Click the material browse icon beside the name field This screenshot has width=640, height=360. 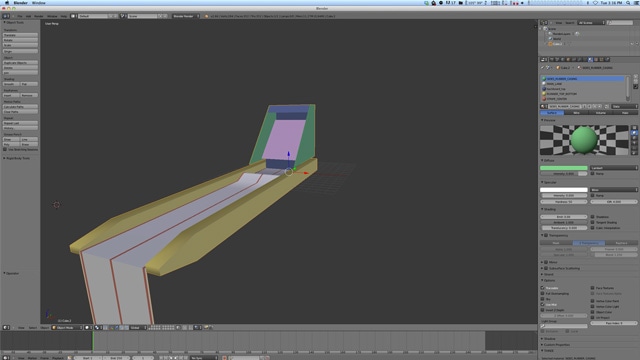(544, 107)
